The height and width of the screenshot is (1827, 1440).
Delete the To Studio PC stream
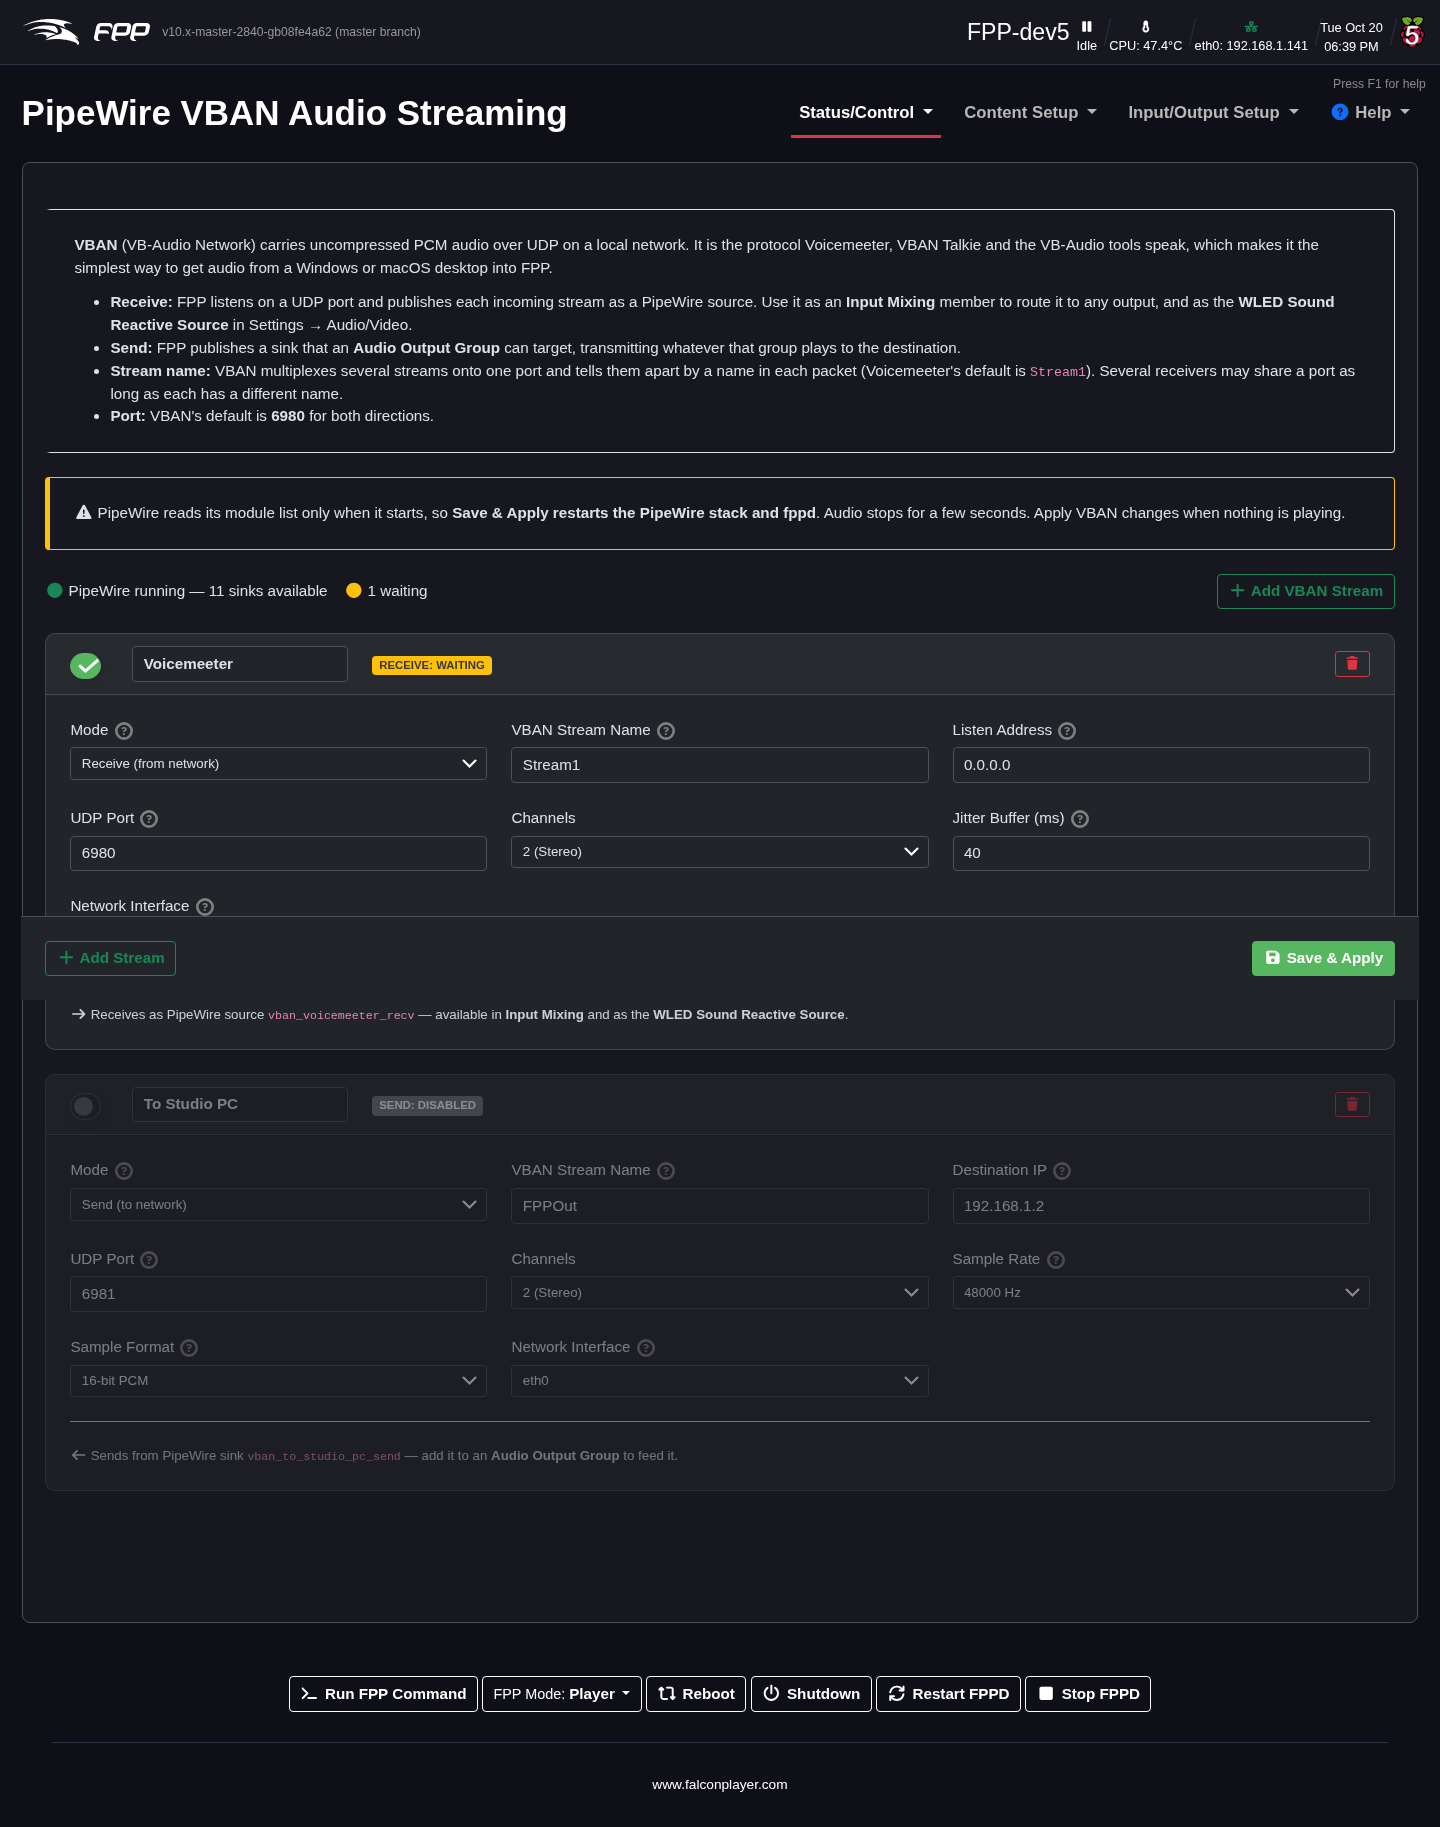coord(1352,1104)
